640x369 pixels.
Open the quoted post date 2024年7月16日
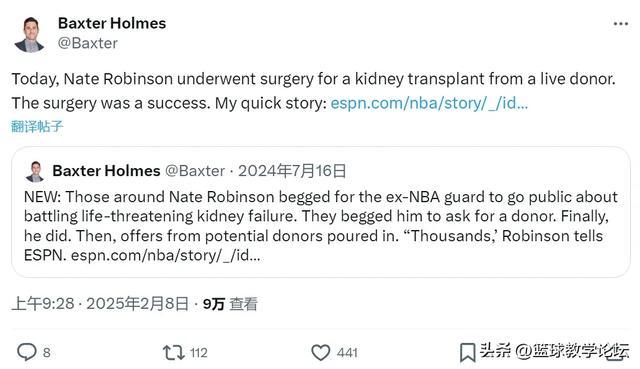coord(292,171)
